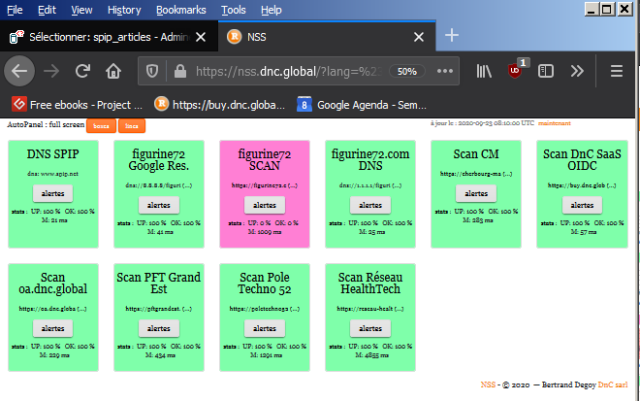Reset the 50% zoom level
The height and width of the screenshot is (401, 640).
click(x=407, y=71)
